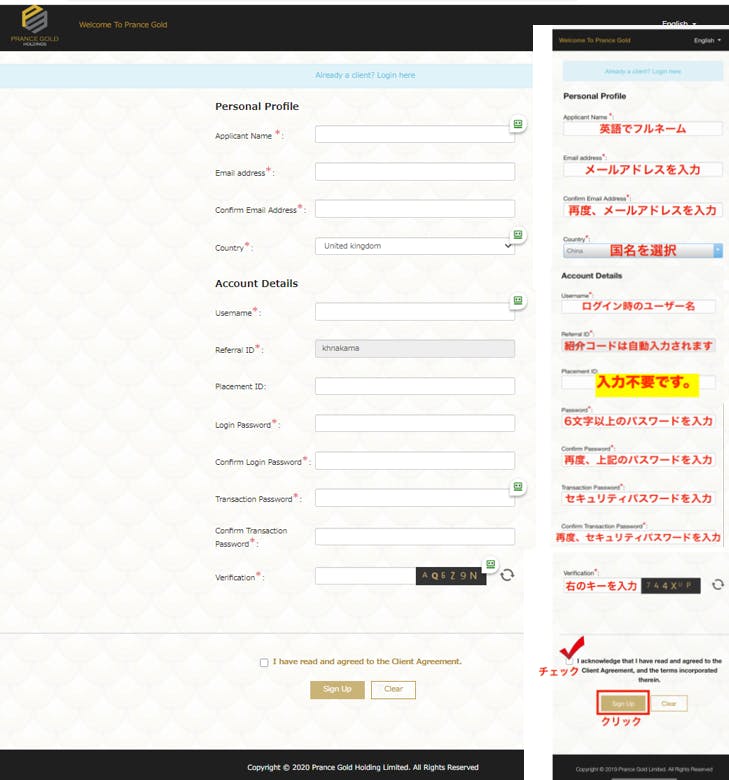The image size is (729, 780).
Task: Click the Clear button in the guide panel
Action: point(669,703)
